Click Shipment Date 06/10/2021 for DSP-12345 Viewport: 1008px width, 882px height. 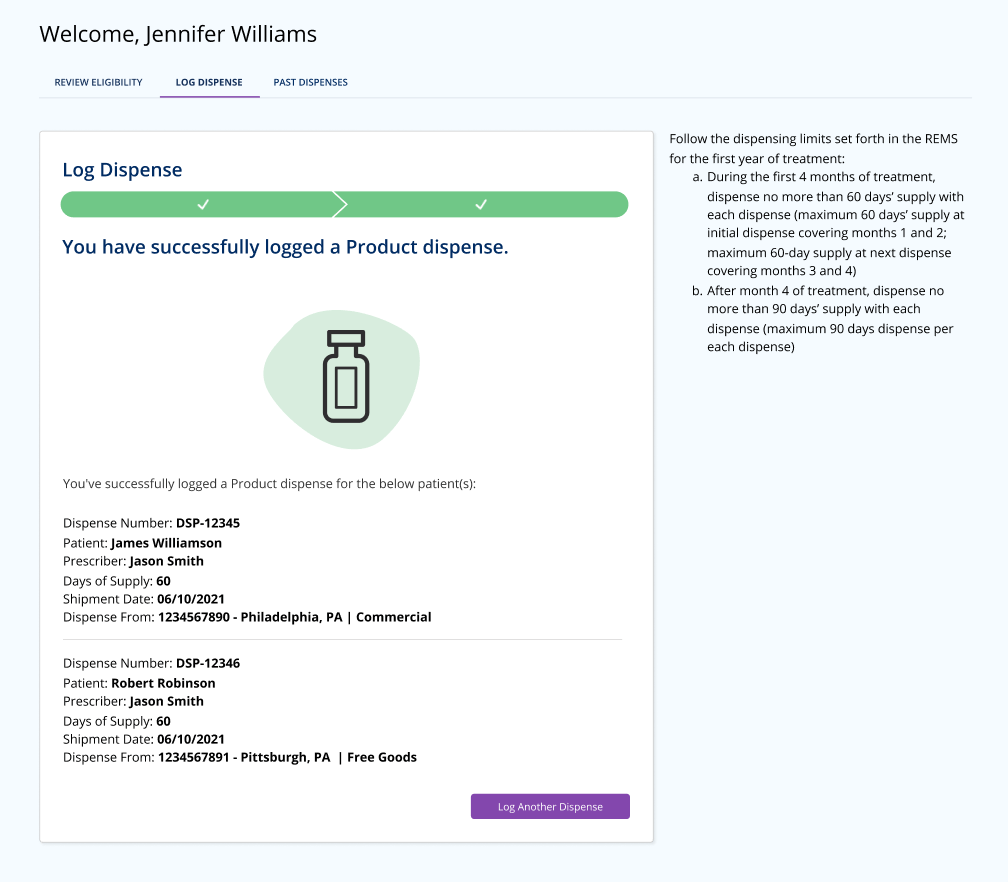tap(144, 599)
